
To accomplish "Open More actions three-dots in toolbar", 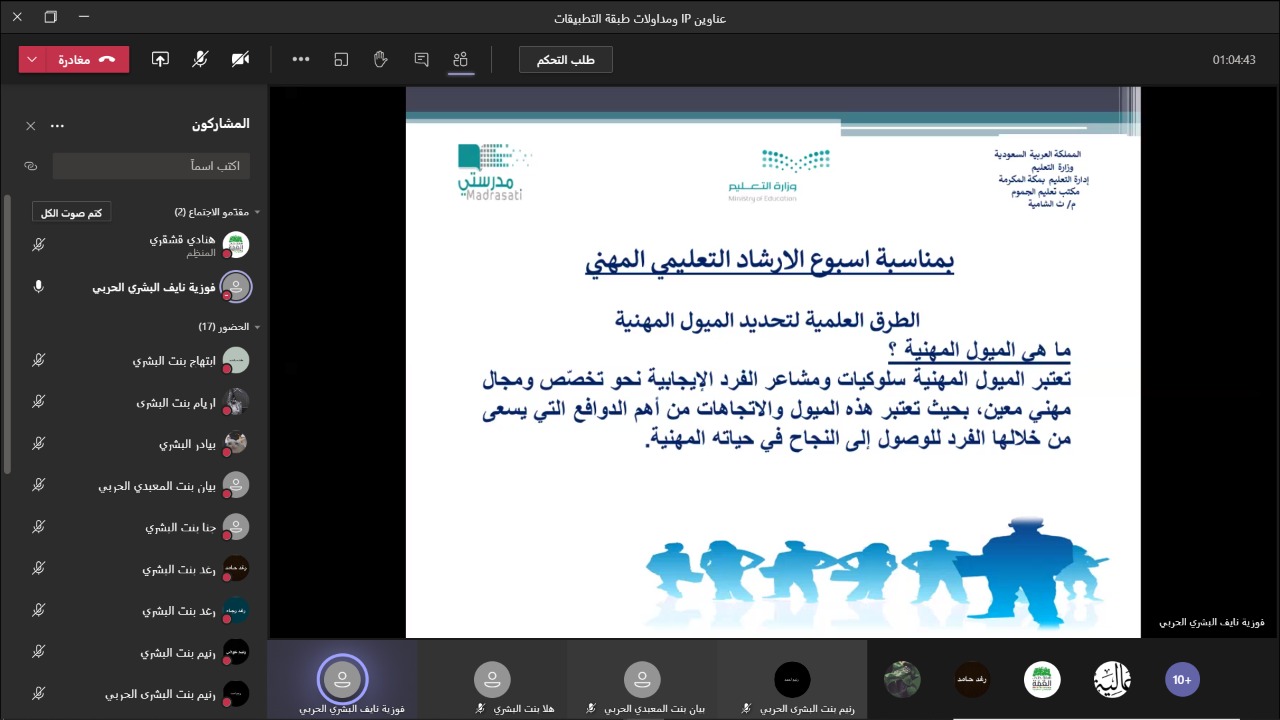I will point(301,60).
